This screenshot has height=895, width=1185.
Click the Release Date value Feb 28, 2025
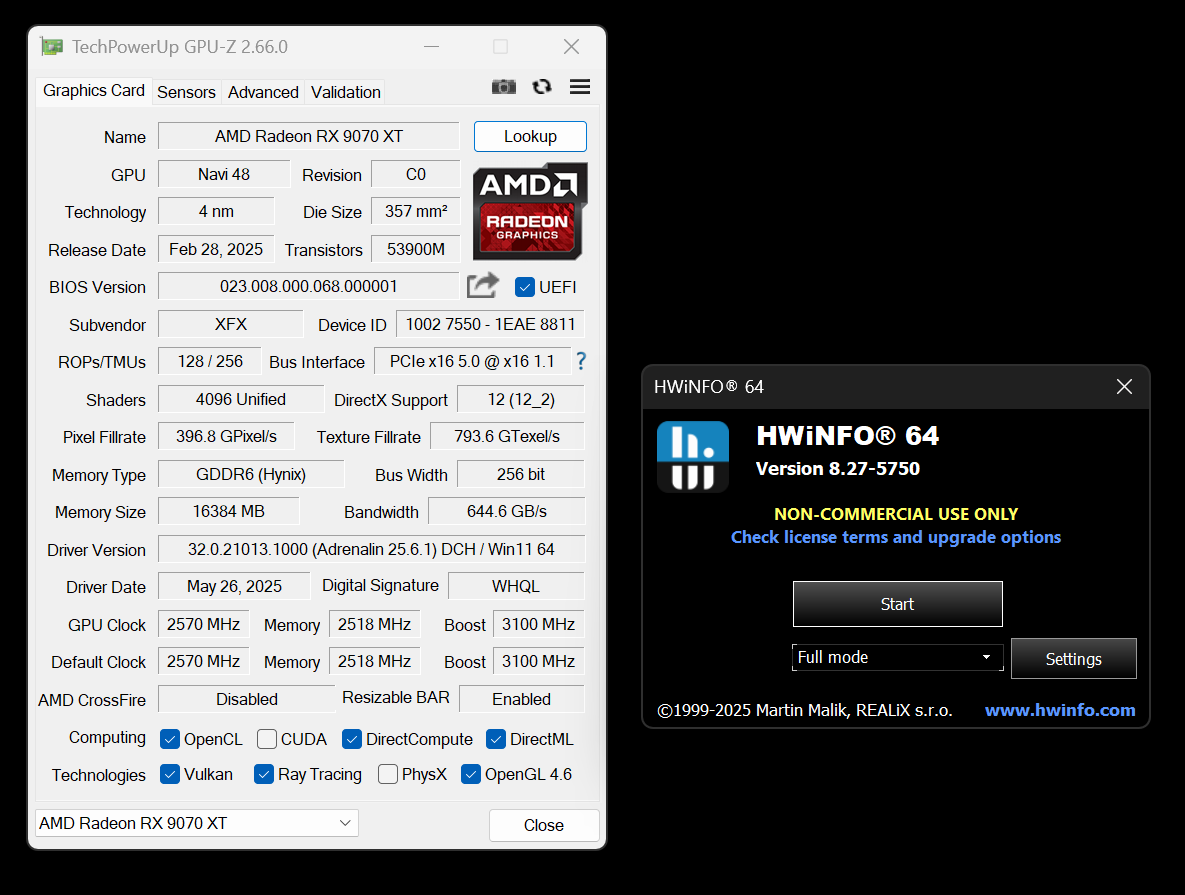(216, 249)
